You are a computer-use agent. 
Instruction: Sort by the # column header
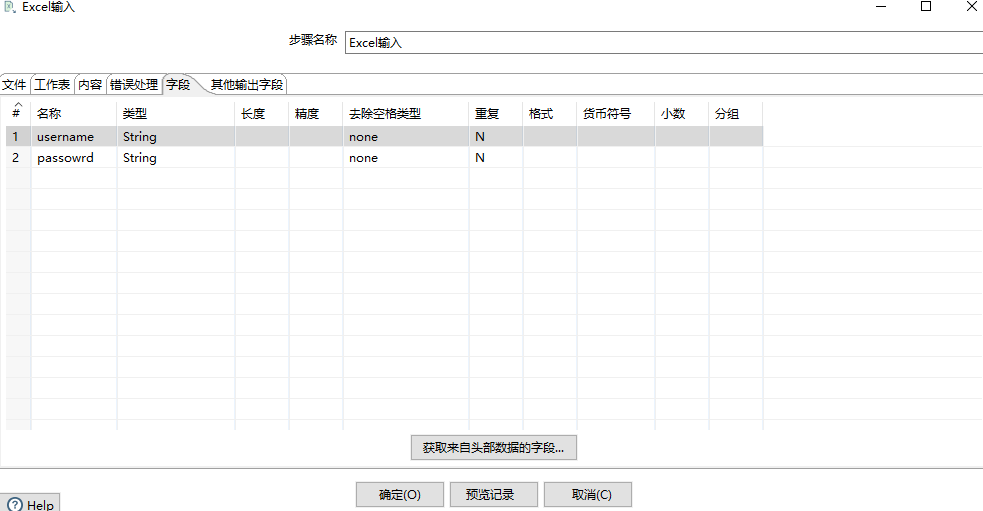point(18,113)
